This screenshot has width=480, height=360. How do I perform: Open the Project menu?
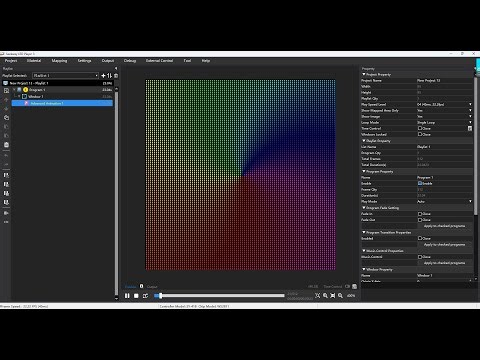pyautogui.click(x=11, y=61)
